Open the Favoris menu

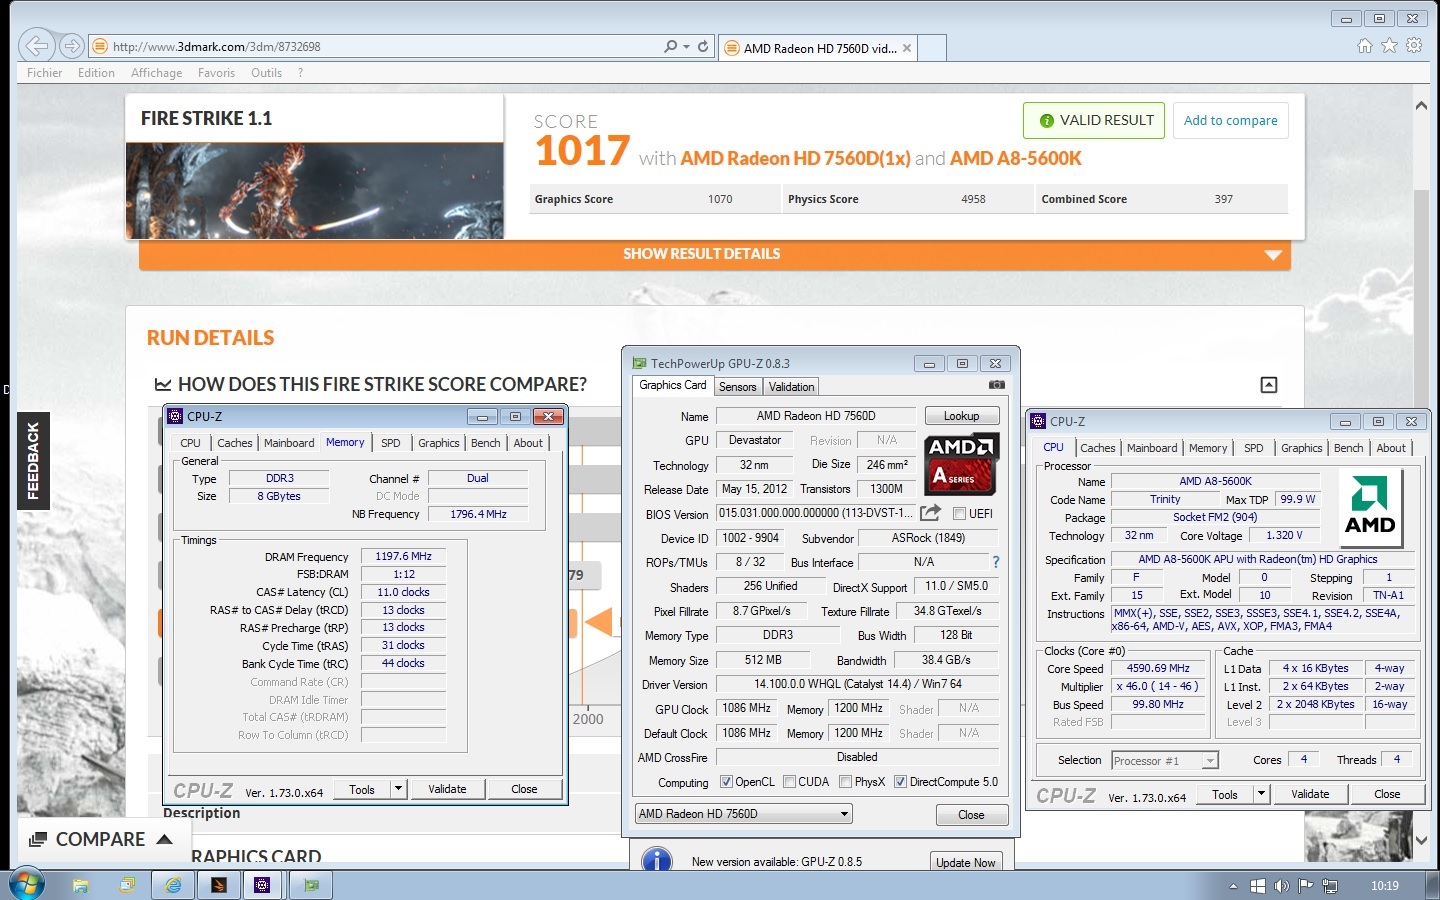pos(216,73)
